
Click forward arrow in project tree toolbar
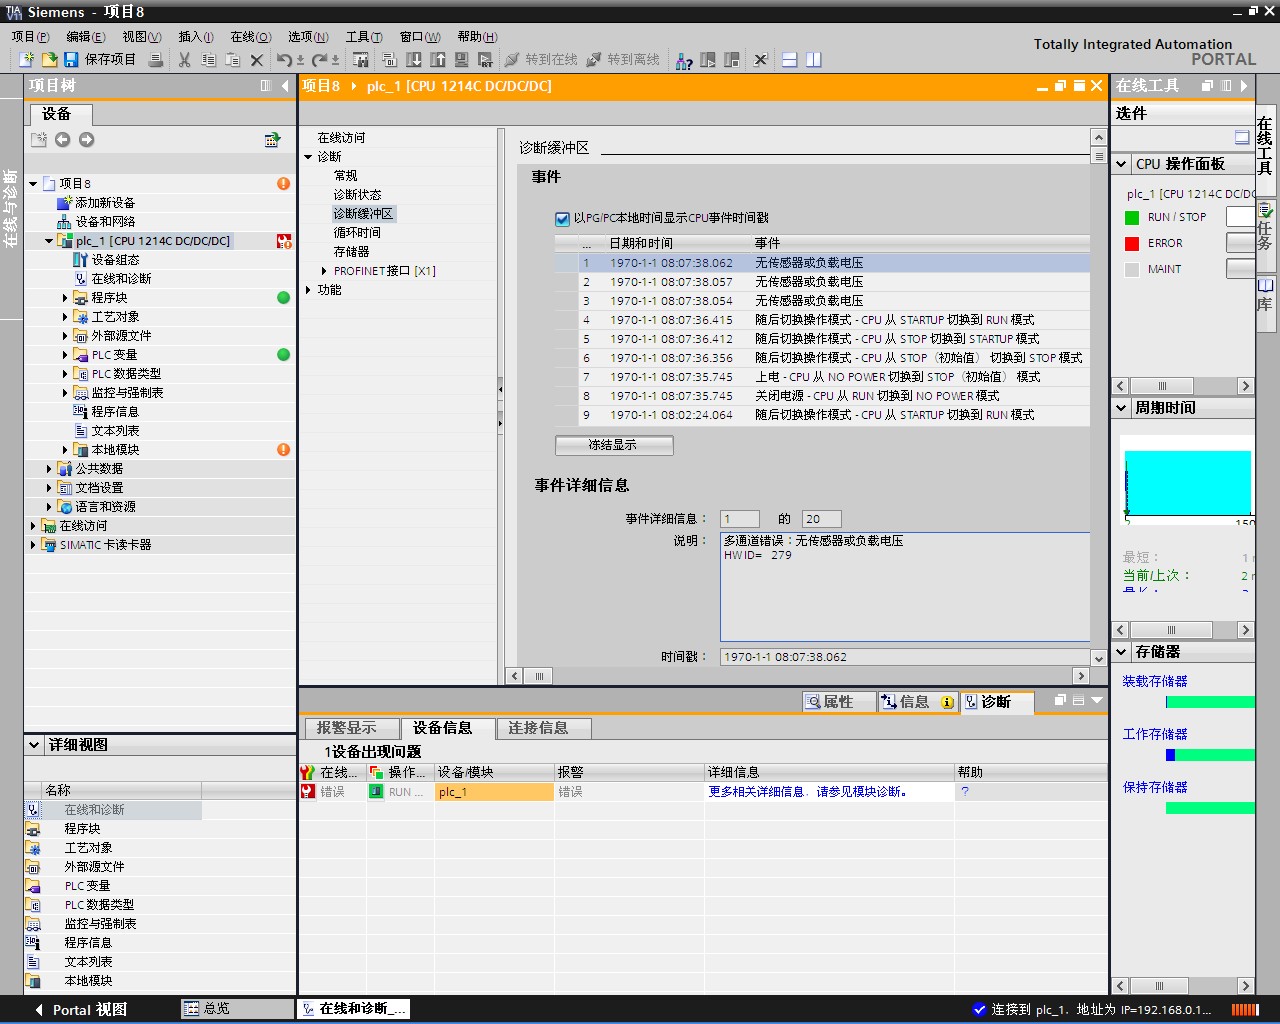[x=86, y=140]
